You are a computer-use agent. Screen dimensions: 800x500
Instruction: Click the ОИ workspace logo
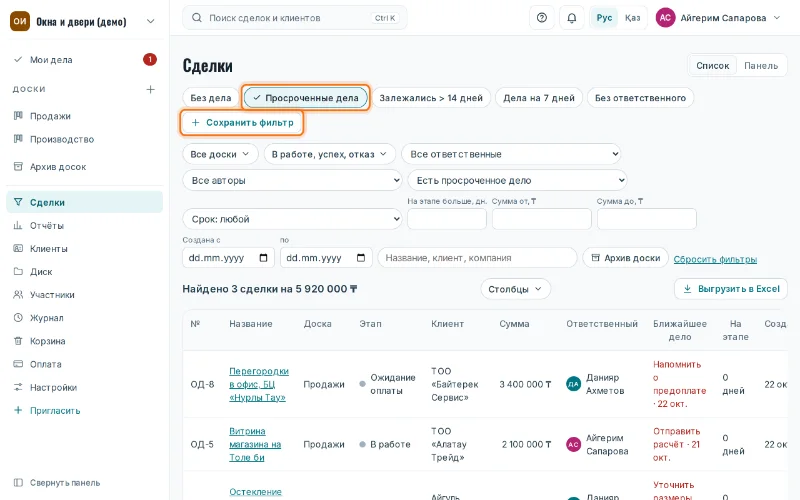(20, 21)
